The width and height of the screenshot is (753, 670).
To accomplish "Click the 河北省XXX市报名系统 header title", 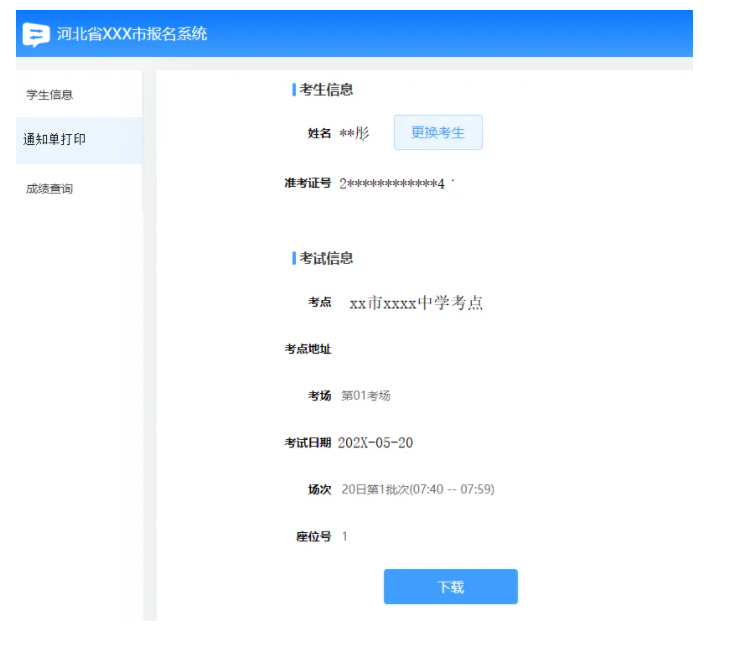I will tap(132, 34).
